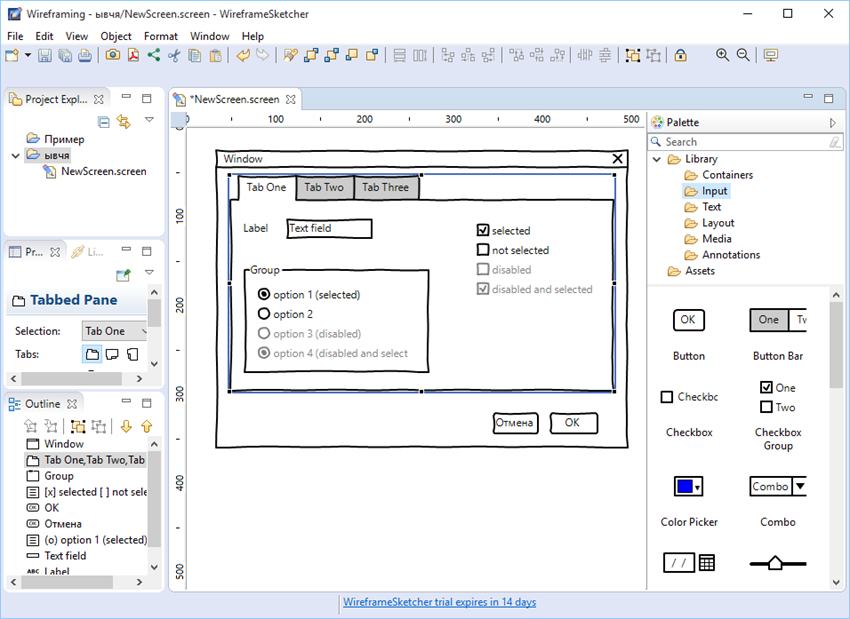Click the Copy toolbar icon
Viewport: 850px width, 619px height.
coord(195,55)
